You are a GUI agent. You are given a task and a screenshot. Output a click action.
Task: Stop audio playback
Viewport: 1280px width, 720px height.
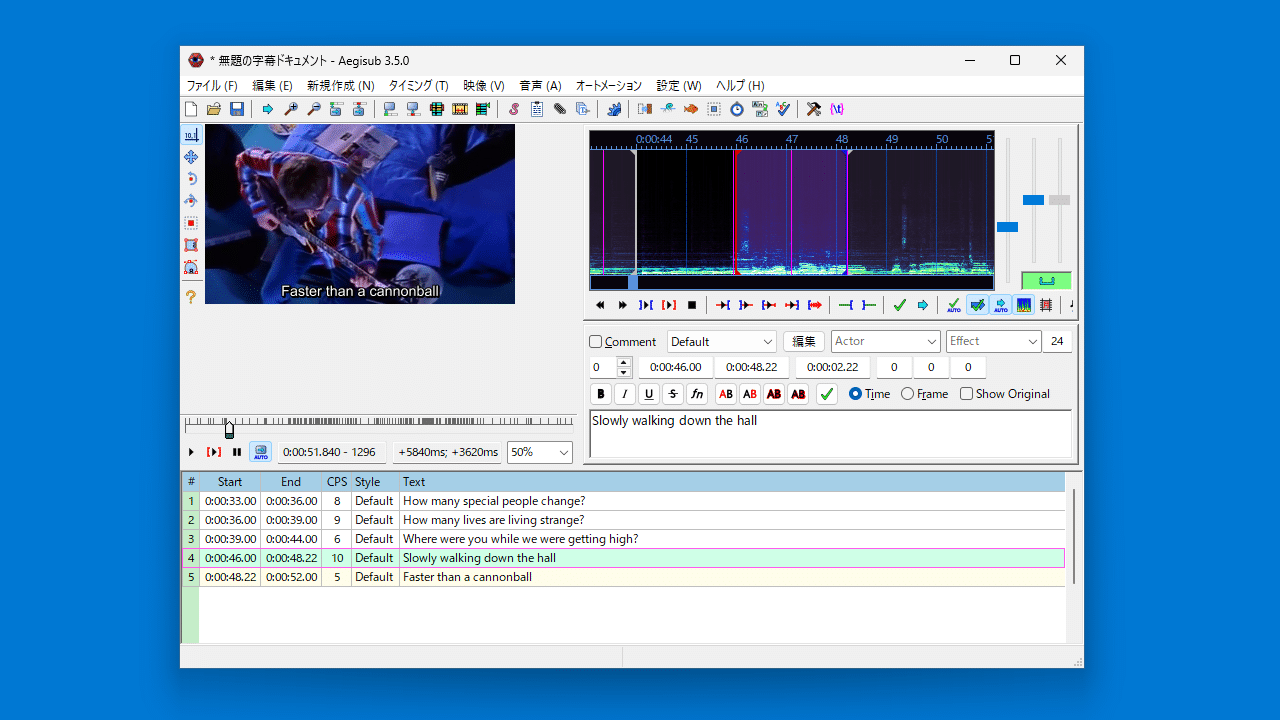pos(692,305)
